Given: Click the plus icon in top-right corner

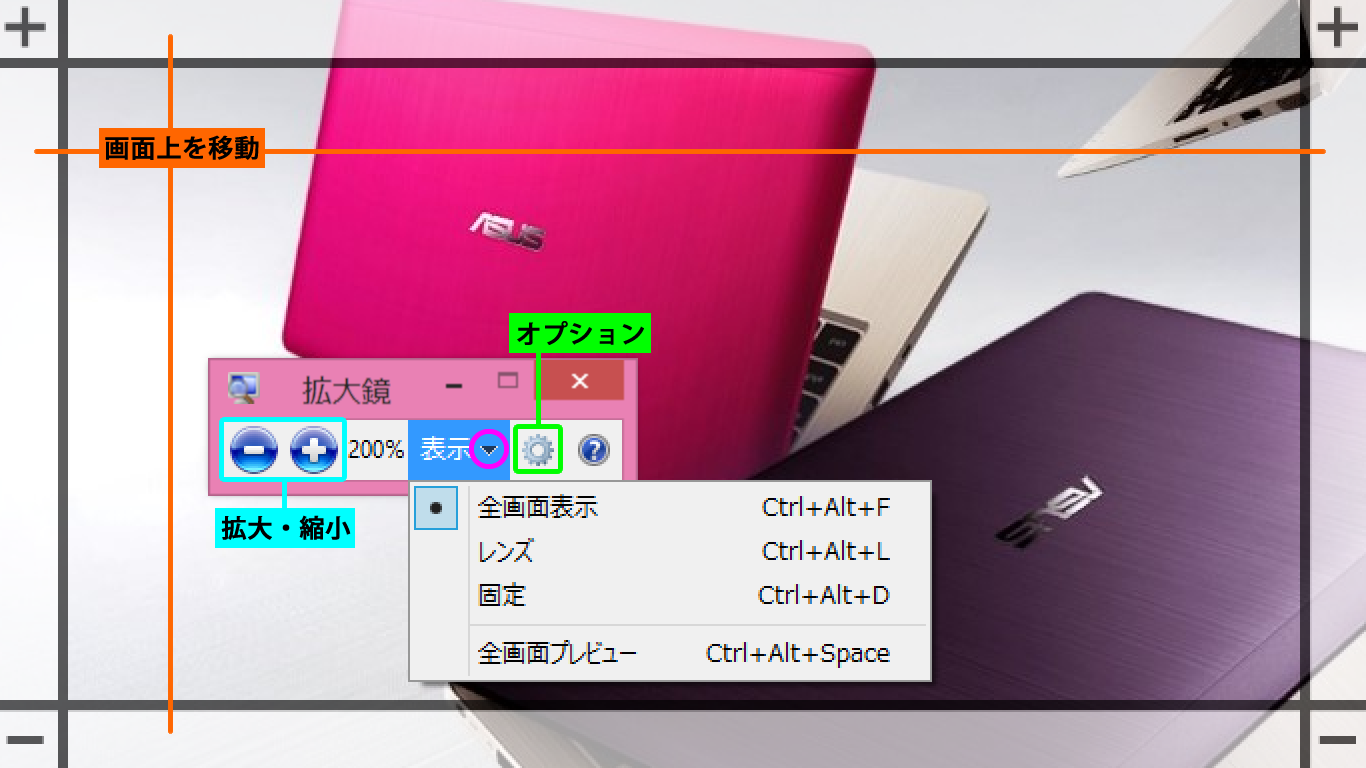Looking at the screenshot, I should [1338, 27].
